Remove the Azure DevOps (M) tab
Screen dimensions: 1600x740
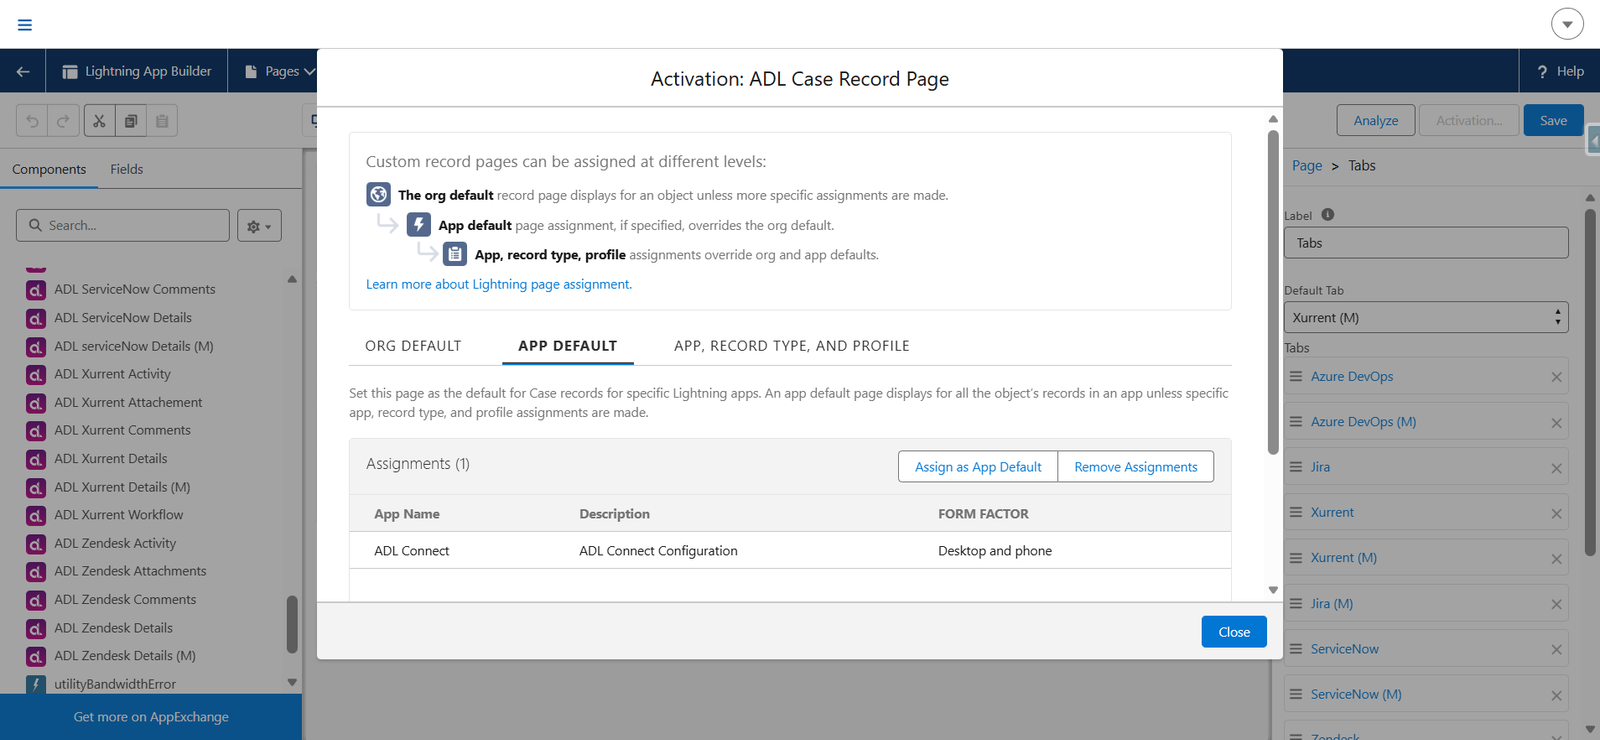pyautogui.click(x=1556, y=423)
